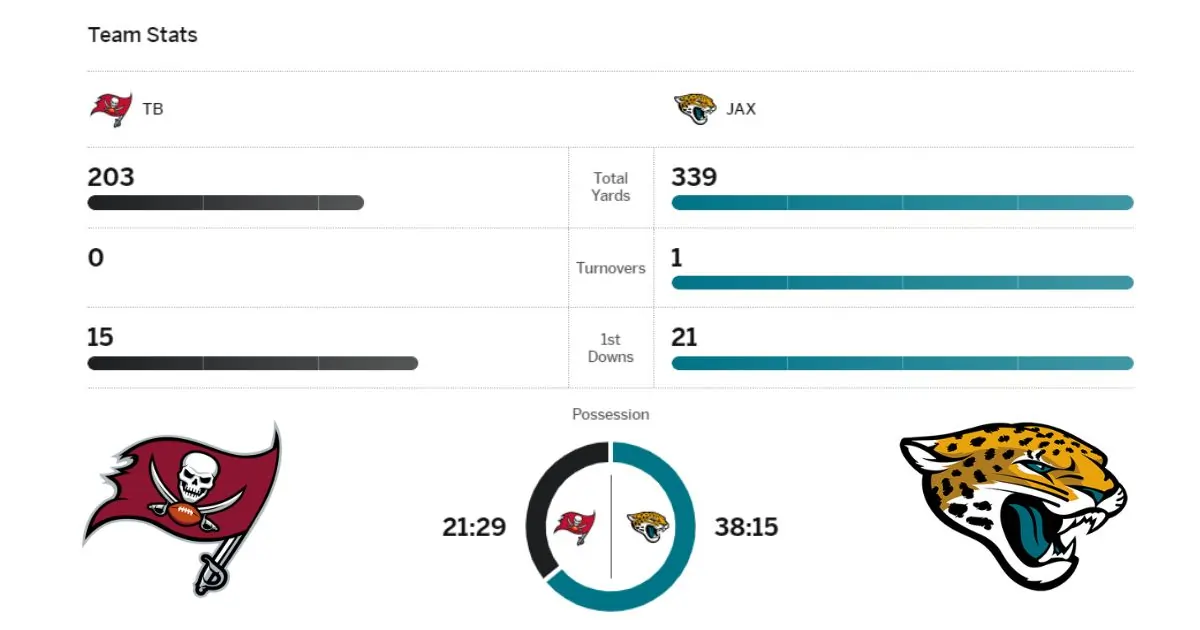
Task: Click the 1st Downs stat label
Action: pyautogui.click(x=611, y=348)
